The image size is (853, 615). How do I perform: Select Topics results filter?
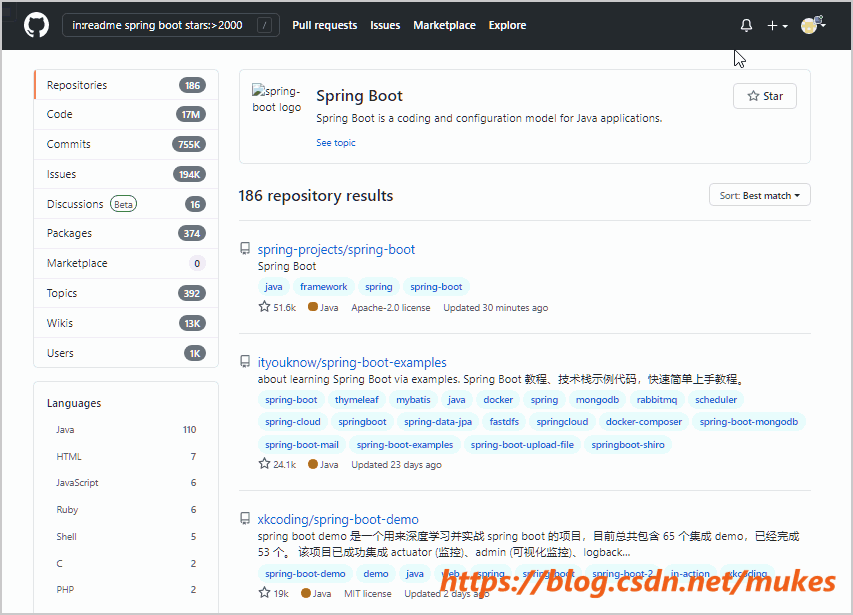pos(126,293)
